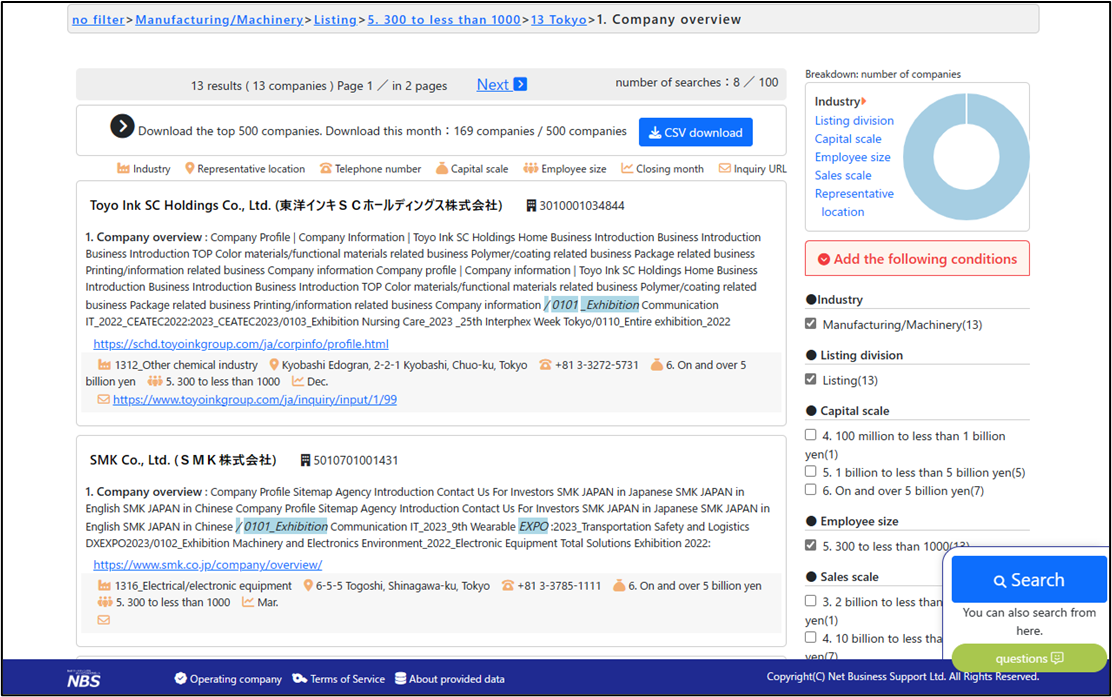Click Add the following conditions button
This screenshot has width=1112, height=697.
pyautogui.click(x=917, y=259)
